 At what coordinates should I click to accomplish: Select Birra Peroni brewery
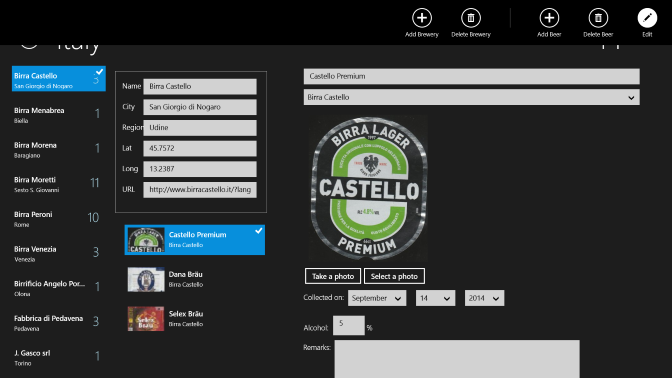pos(59,219)
